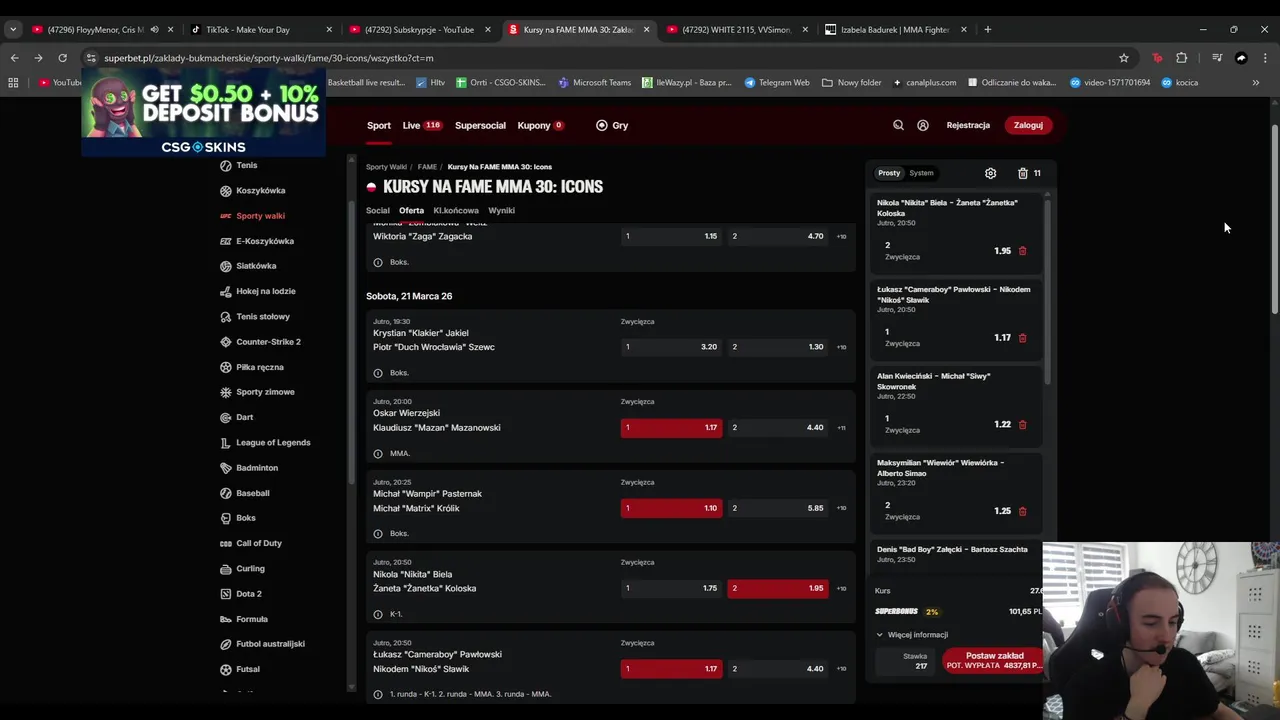
Task: Reload the page
Action: pyautogui.click(x=62, y=58)
